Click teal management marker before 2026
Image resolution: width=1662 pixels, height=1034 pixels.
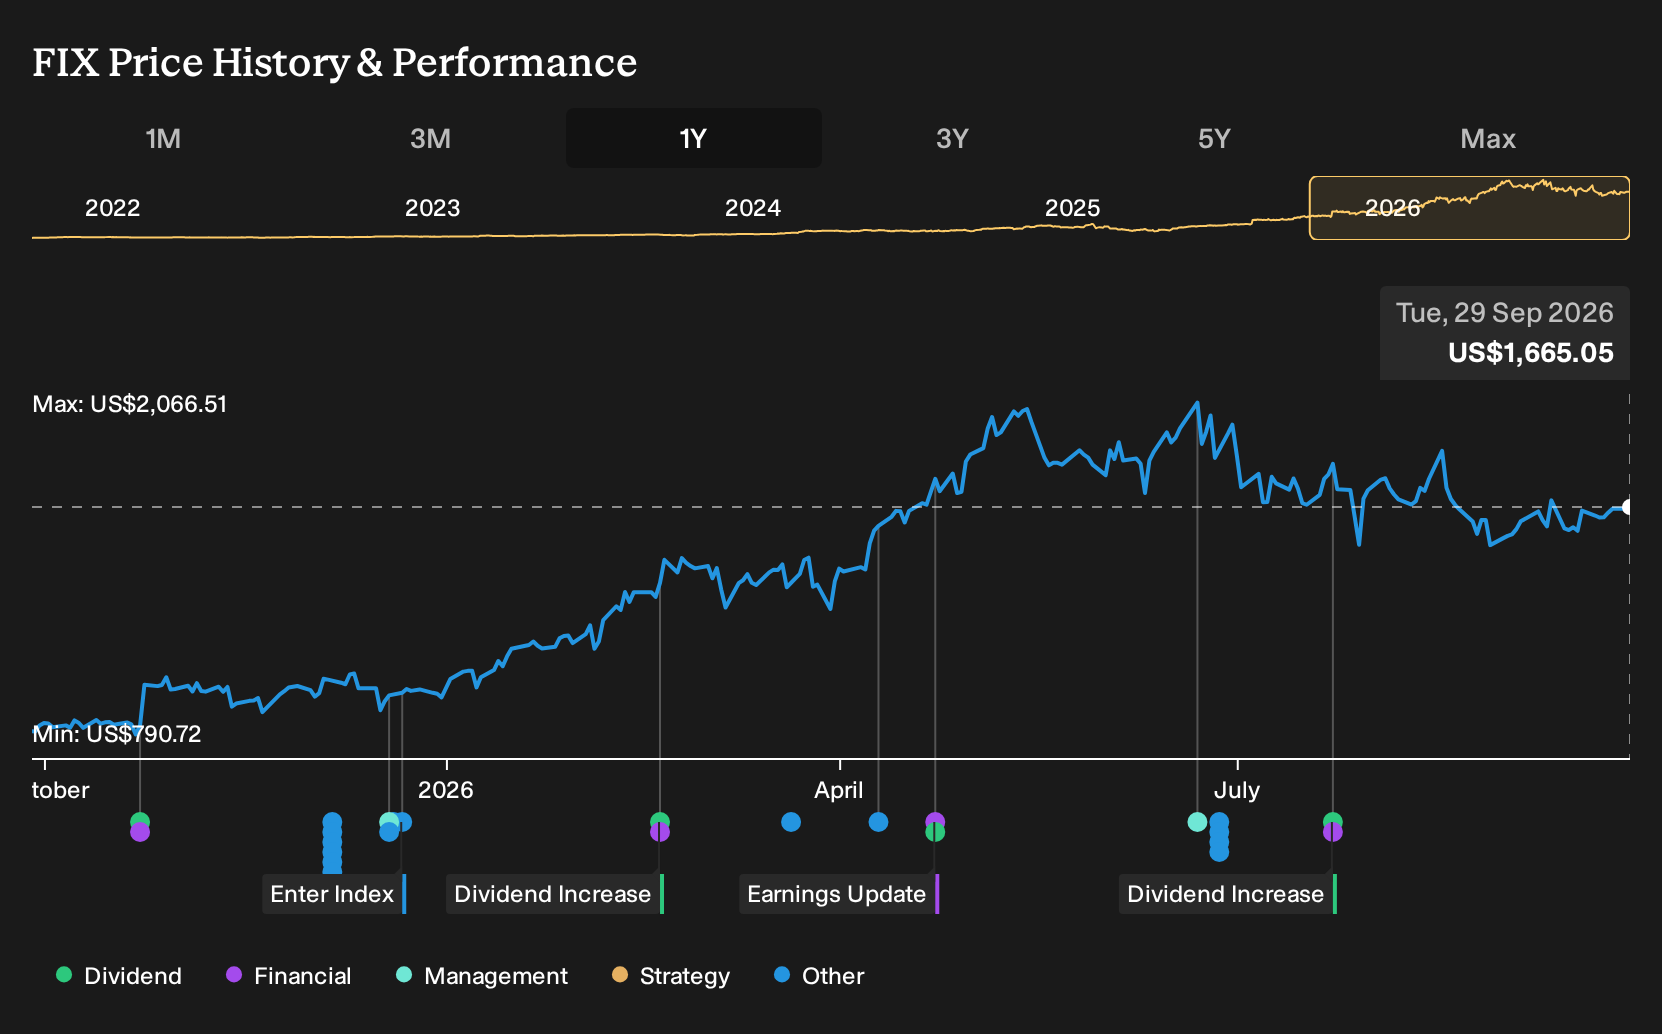pos(388,822)
